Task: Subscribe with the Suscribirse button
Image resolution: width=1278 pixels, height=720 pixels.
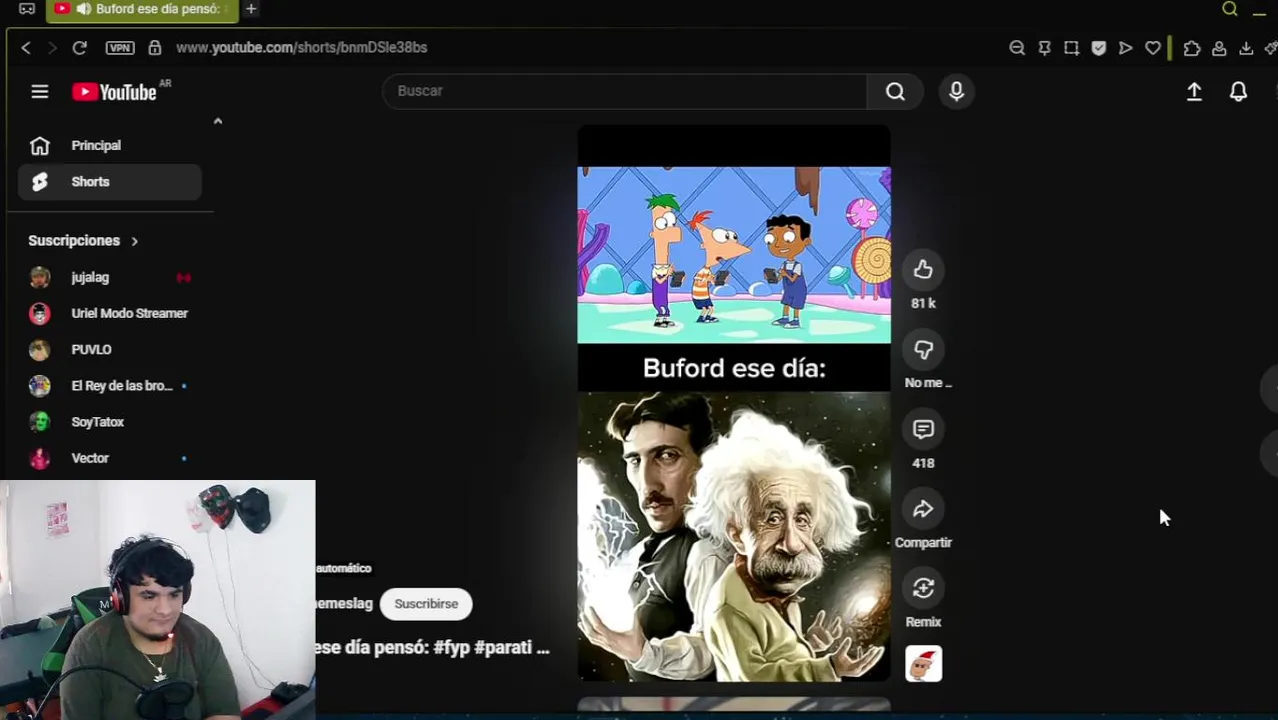Action: tap(426, 604)
